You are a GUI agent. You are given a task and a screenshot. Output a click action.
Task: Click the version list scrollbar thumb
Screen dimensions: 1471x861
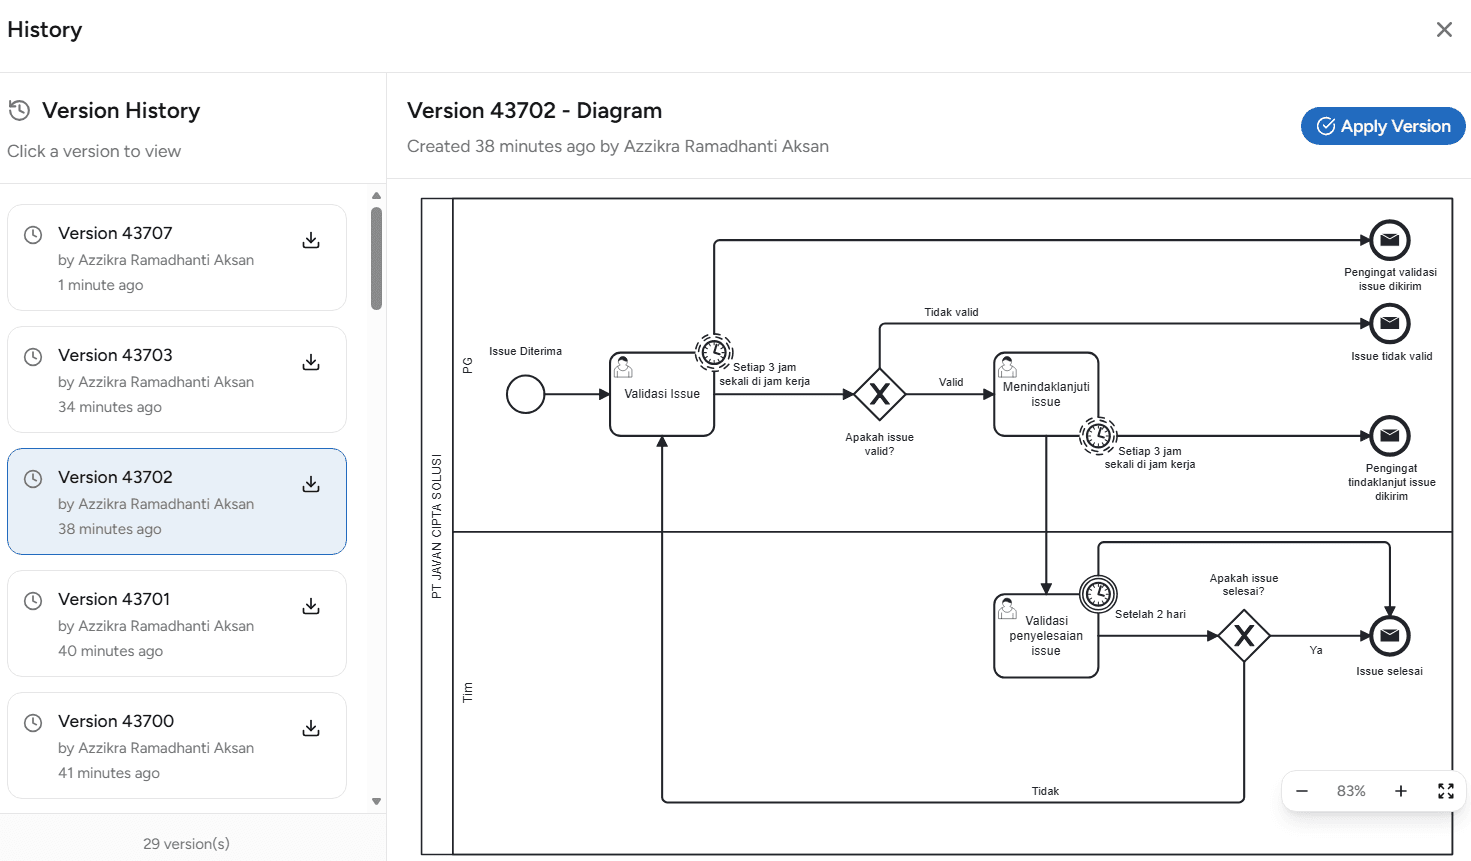(376, 258)
